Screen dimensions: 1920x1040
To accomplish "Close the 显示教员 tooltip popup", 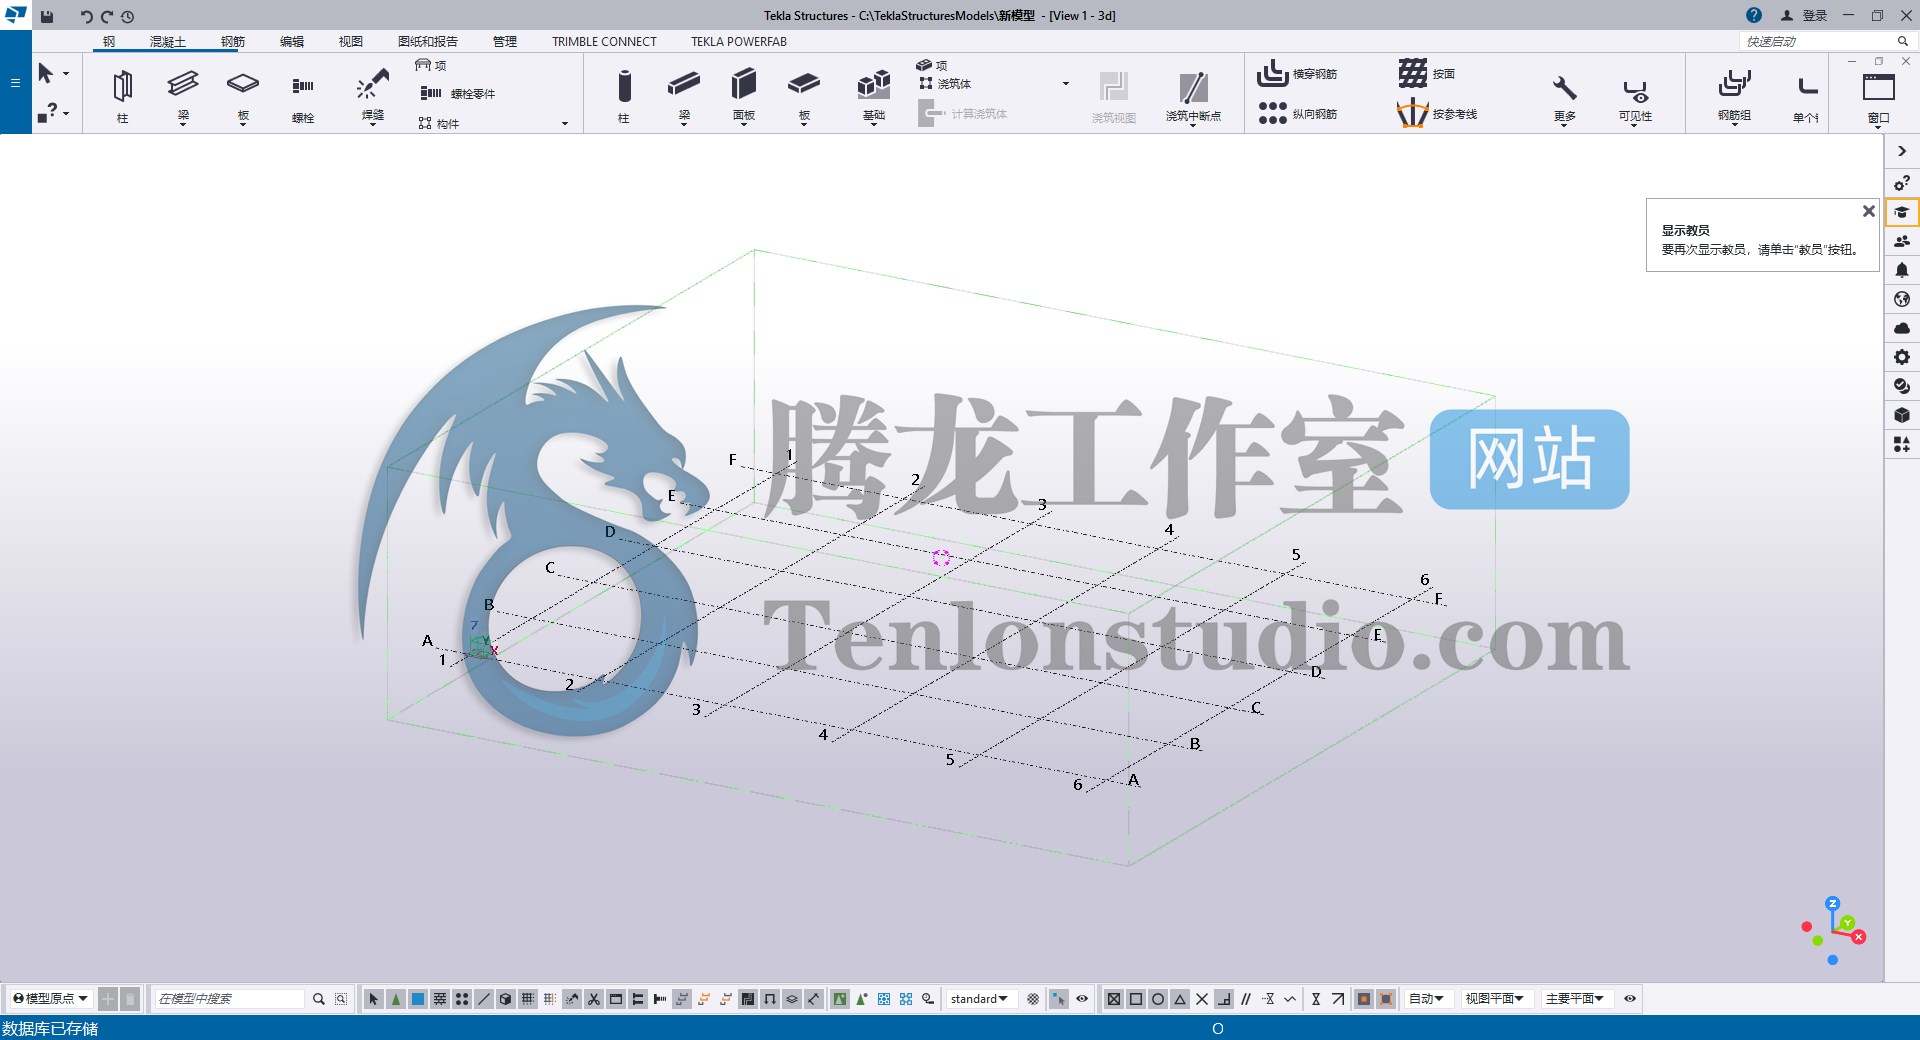I will (1868, 211).
